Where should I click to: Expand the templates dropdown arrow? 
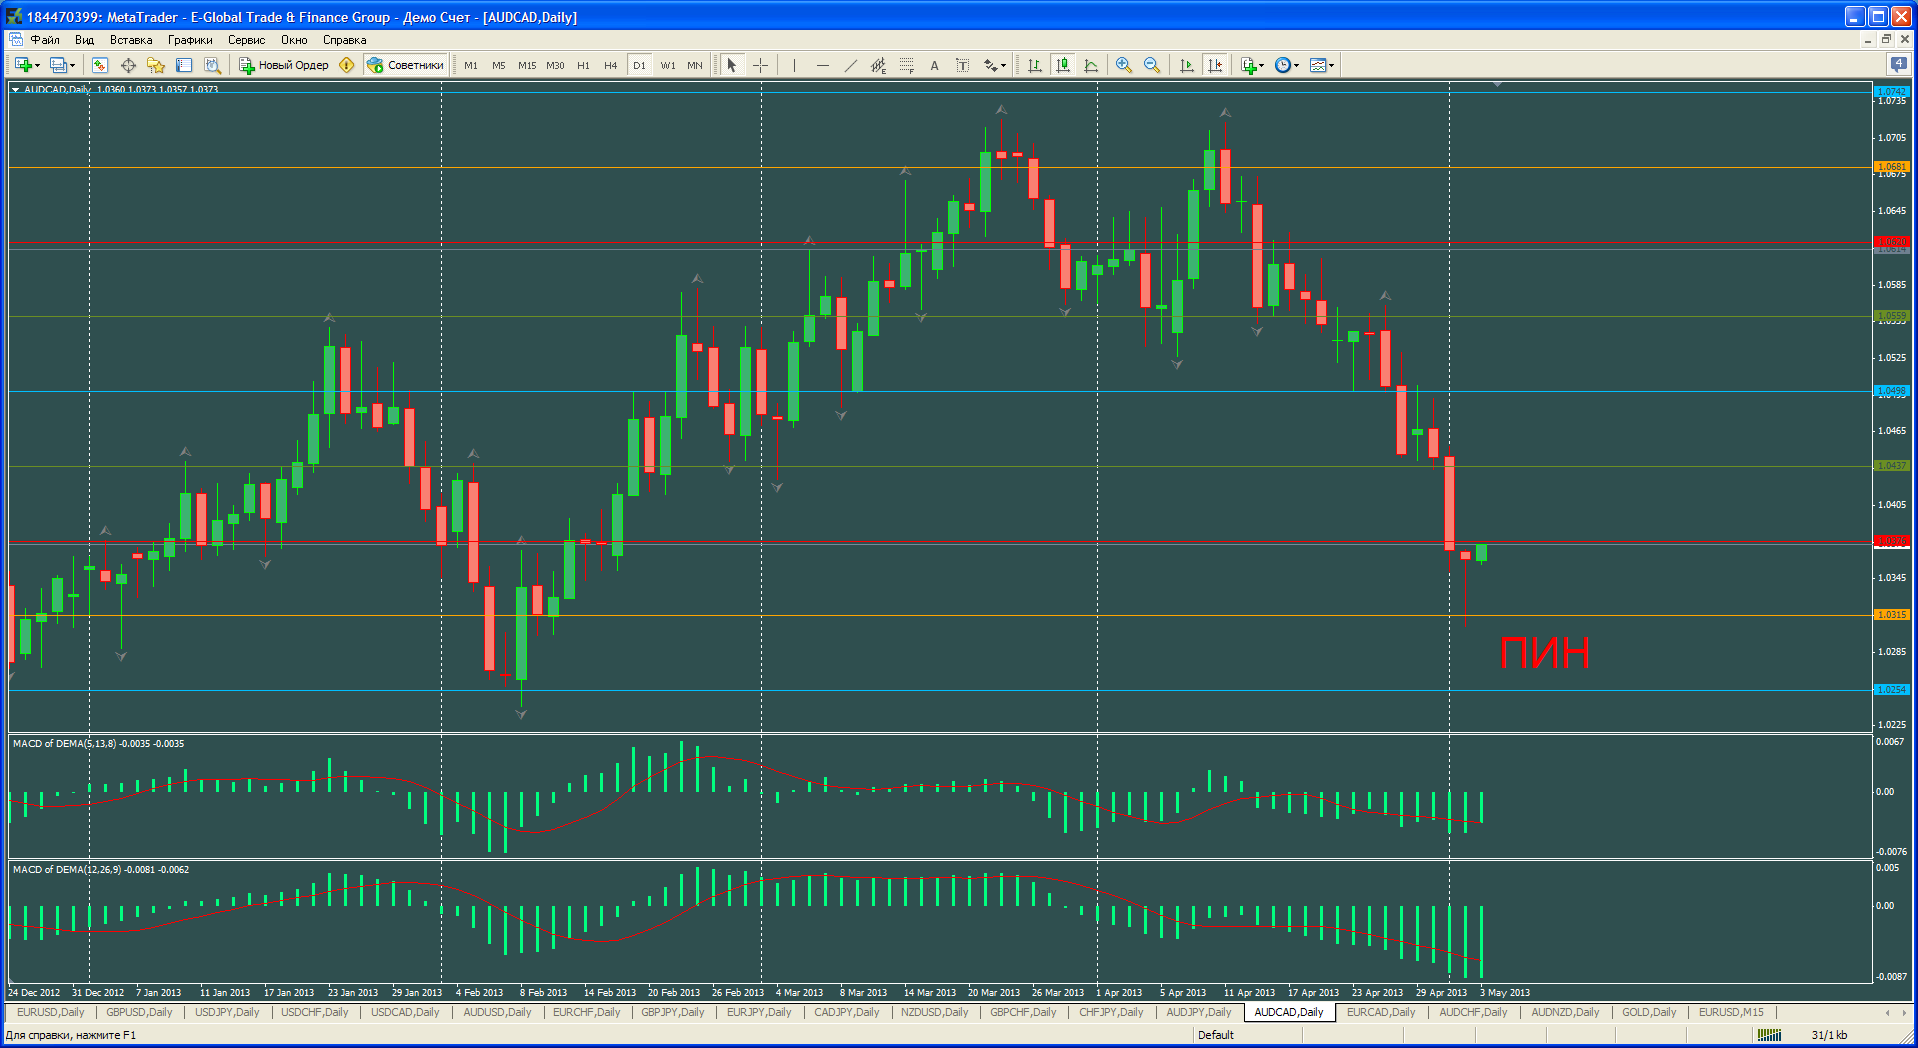(x=1332, y=66)
